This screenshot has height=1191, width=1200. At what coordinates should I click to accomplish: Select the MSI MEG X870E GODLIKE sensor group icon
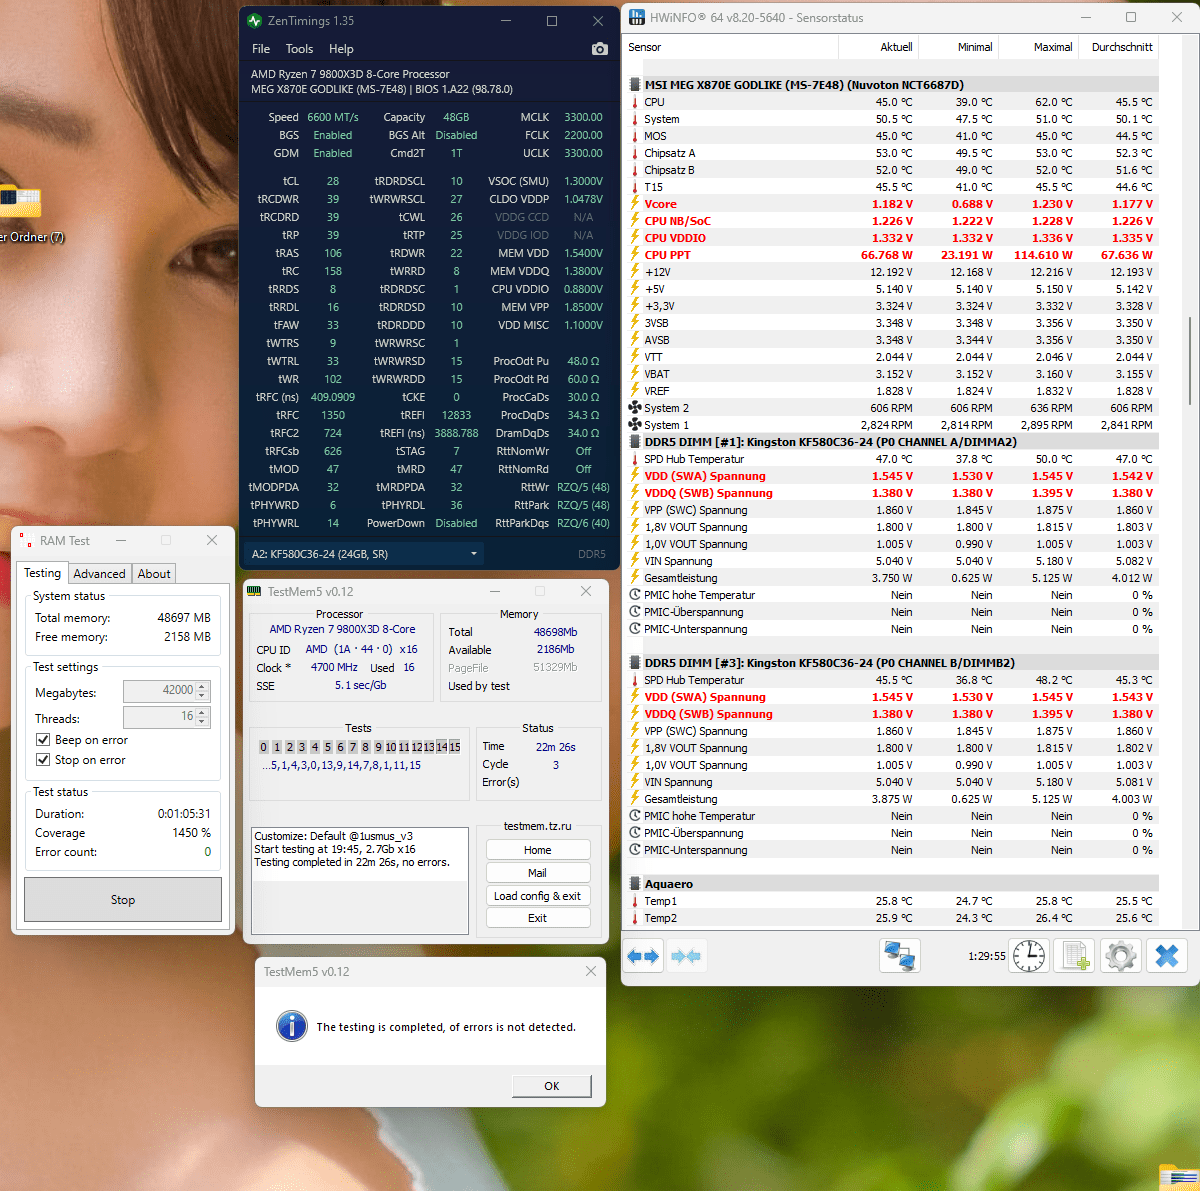pyautogui.click(x=635, y=85)
